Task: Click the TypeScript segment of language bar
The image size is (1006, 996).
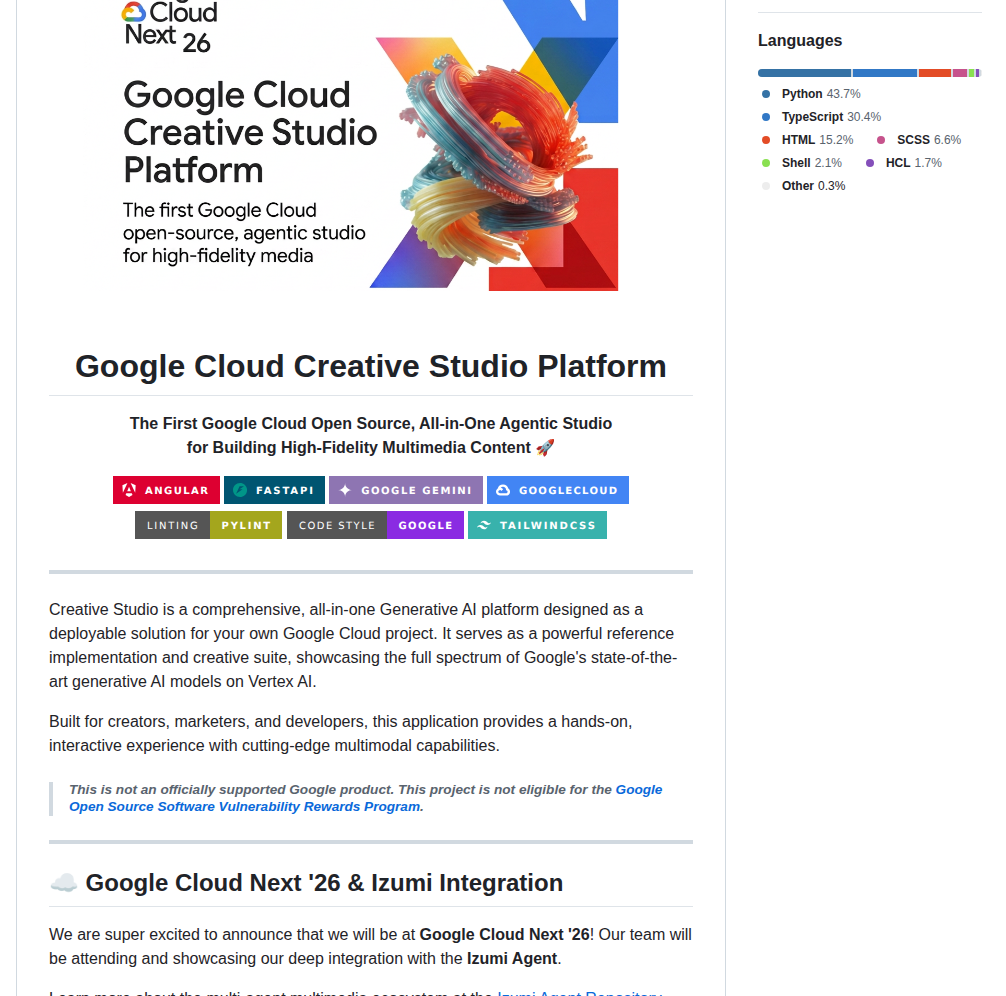Action: pos(885,73)
